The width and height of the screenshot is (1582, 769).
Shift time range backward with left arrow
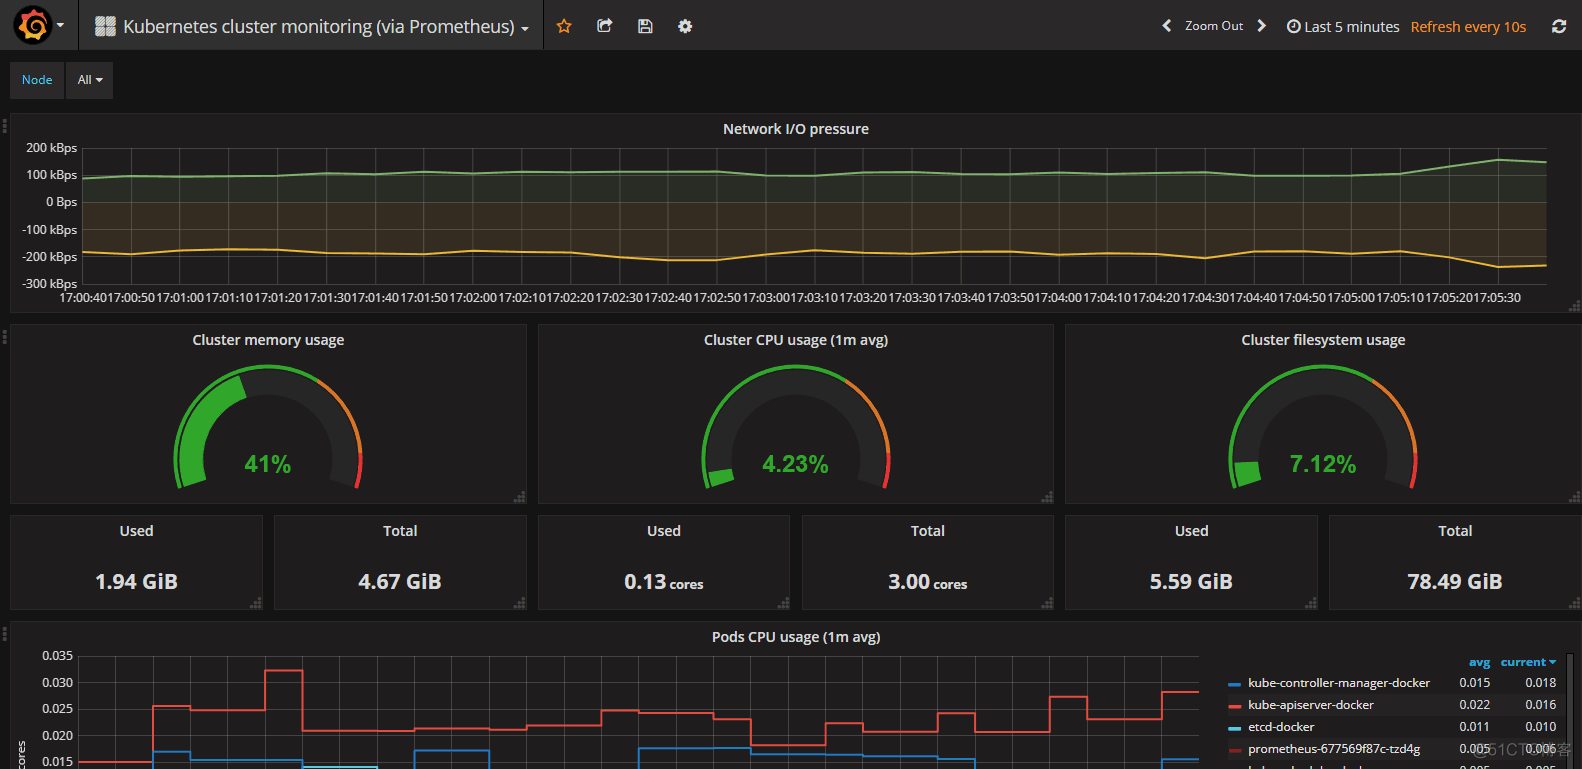point(1166,26)
